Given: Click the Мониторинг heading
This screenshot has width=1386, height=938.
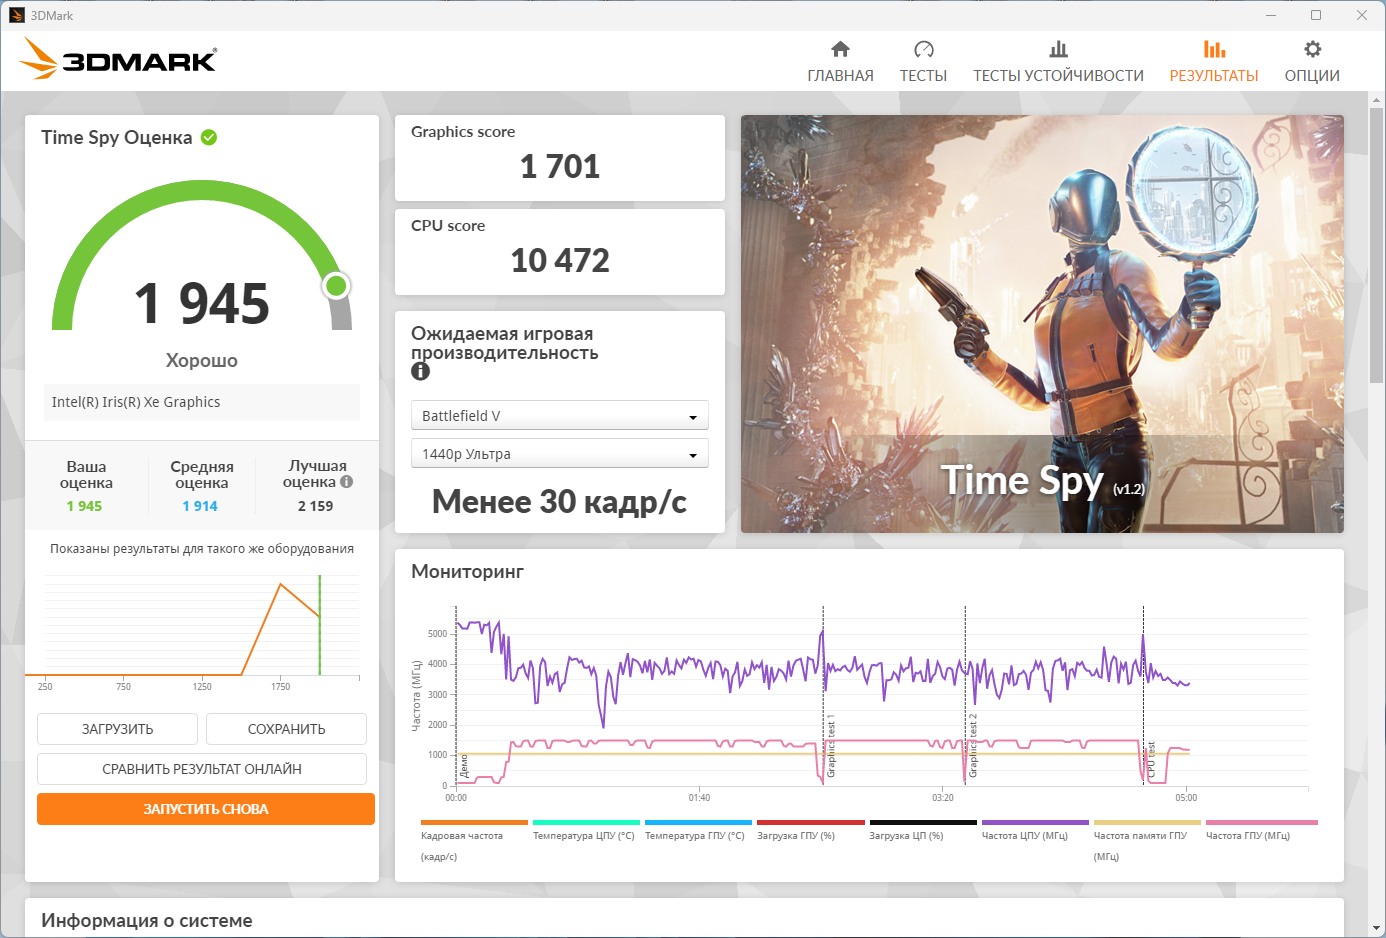Looking at the screenshot, I should click(x=467, y=572).
